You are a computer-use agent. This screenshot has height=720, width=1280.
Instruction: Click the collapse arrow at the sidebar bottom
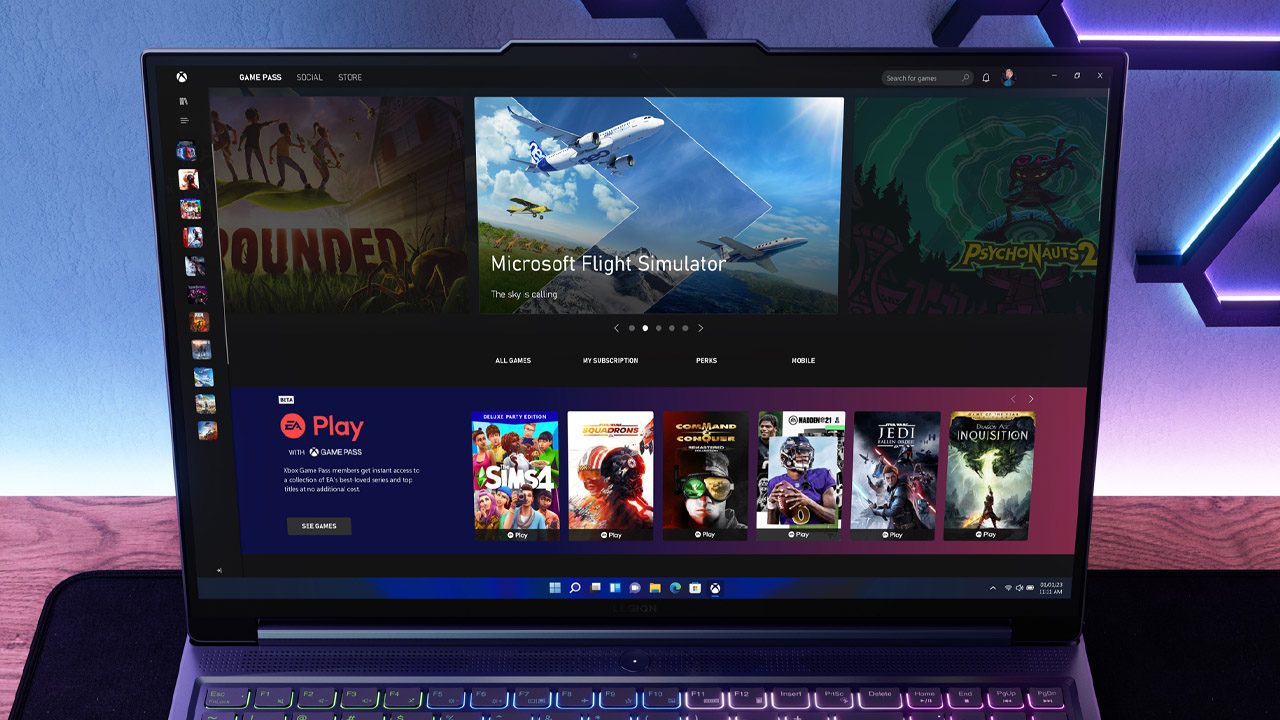tap(219, 570)
